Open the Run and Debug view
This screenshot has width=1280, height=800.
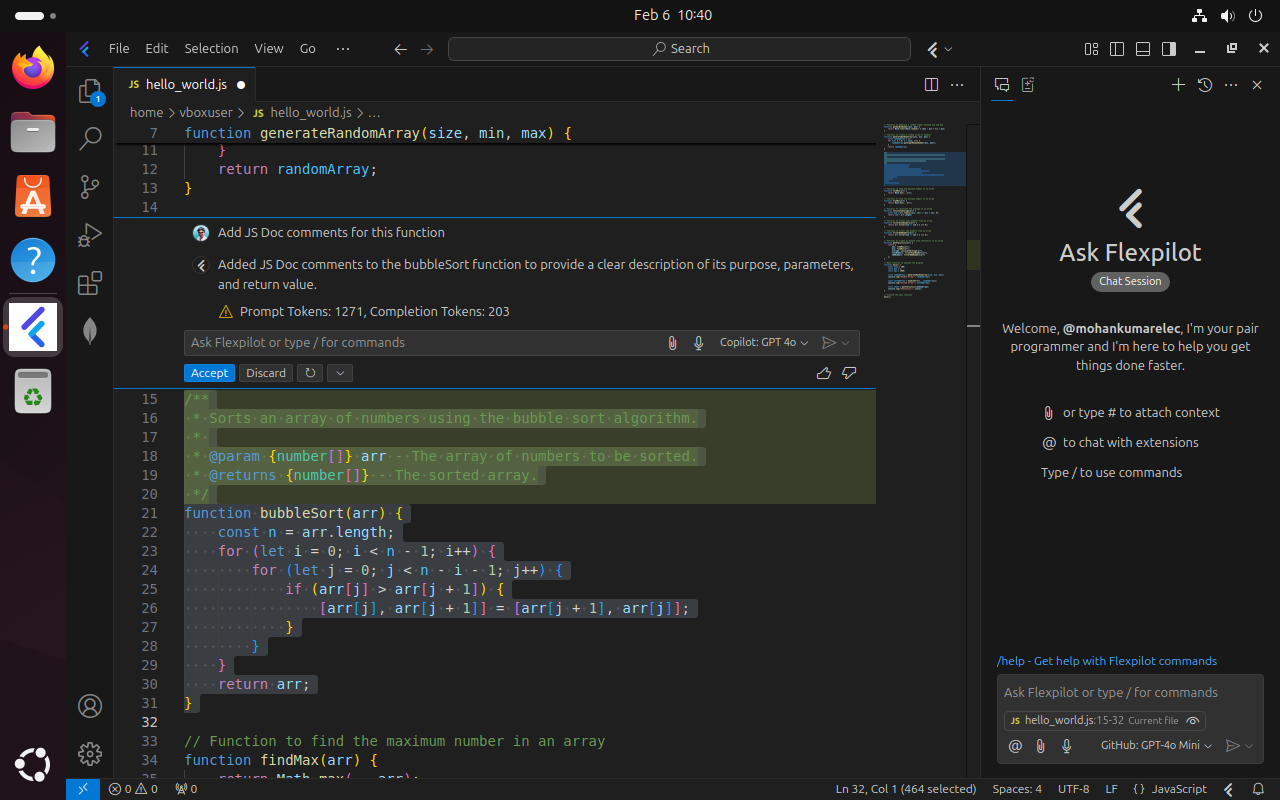(90, 235)
